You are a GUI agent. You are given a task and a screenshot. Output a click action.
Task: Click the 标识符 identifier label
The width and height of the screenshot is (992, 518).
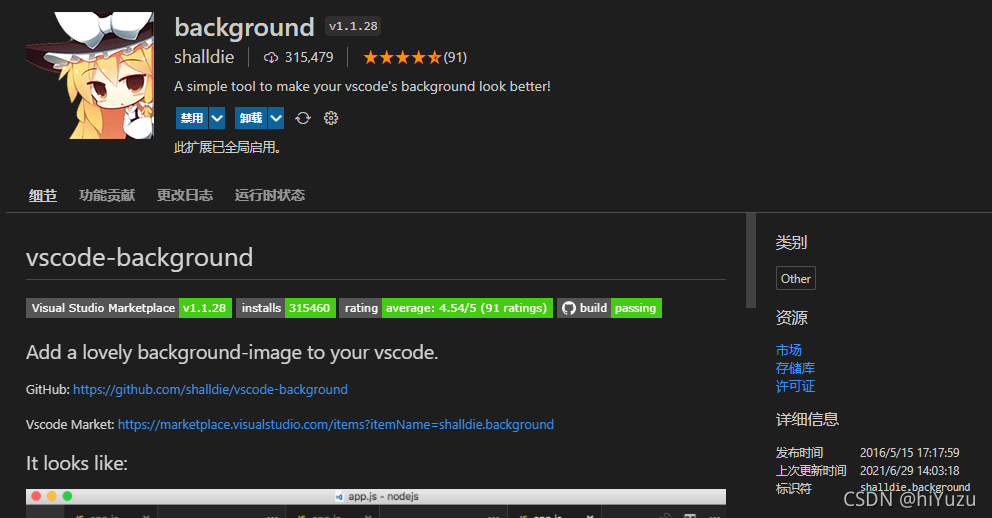pos(793,488)
